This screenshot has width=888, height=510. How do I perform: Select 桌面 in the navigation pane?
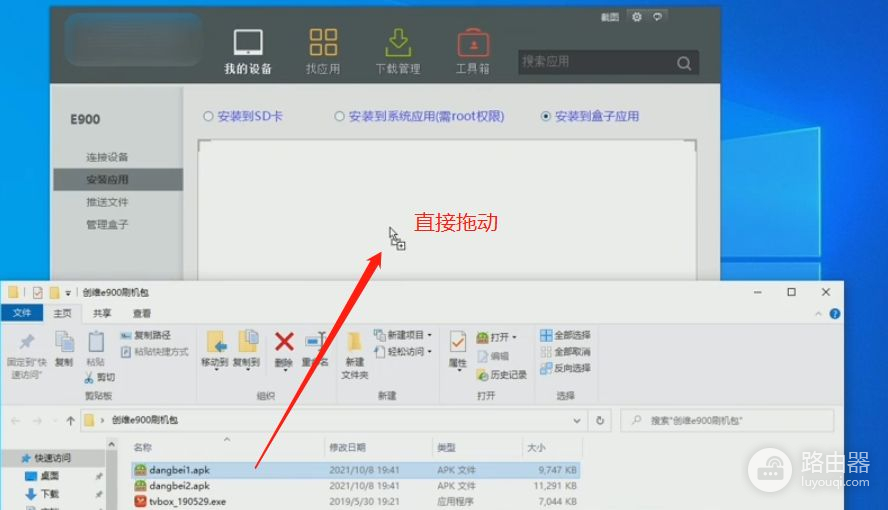(42, 475)
